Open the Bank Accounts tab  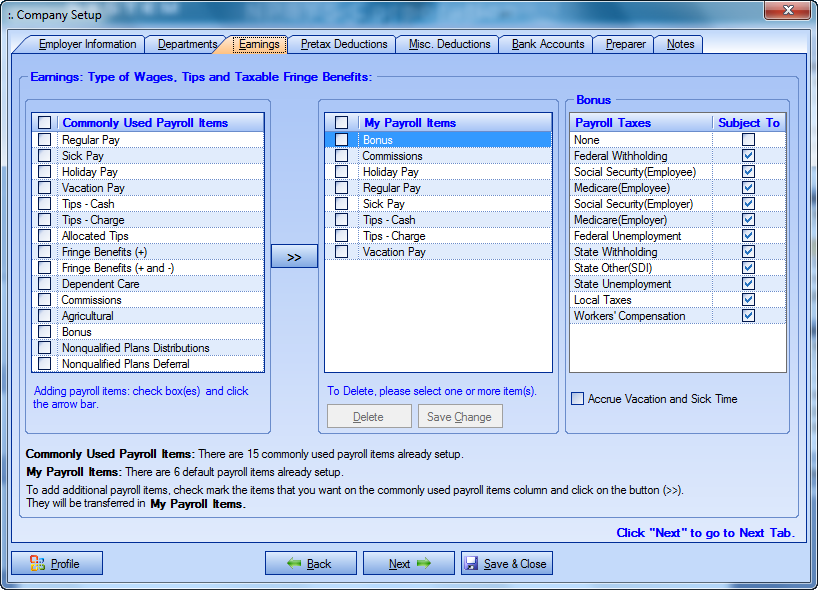tap(547, 44)
